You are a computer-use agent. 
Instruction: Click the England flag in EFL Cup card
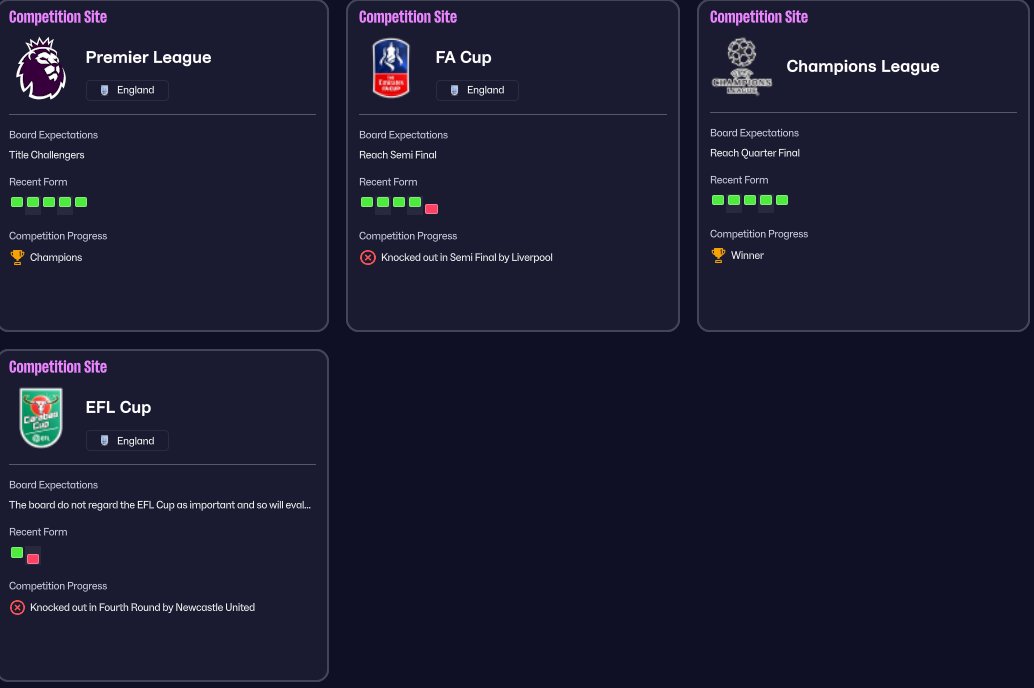104,441
